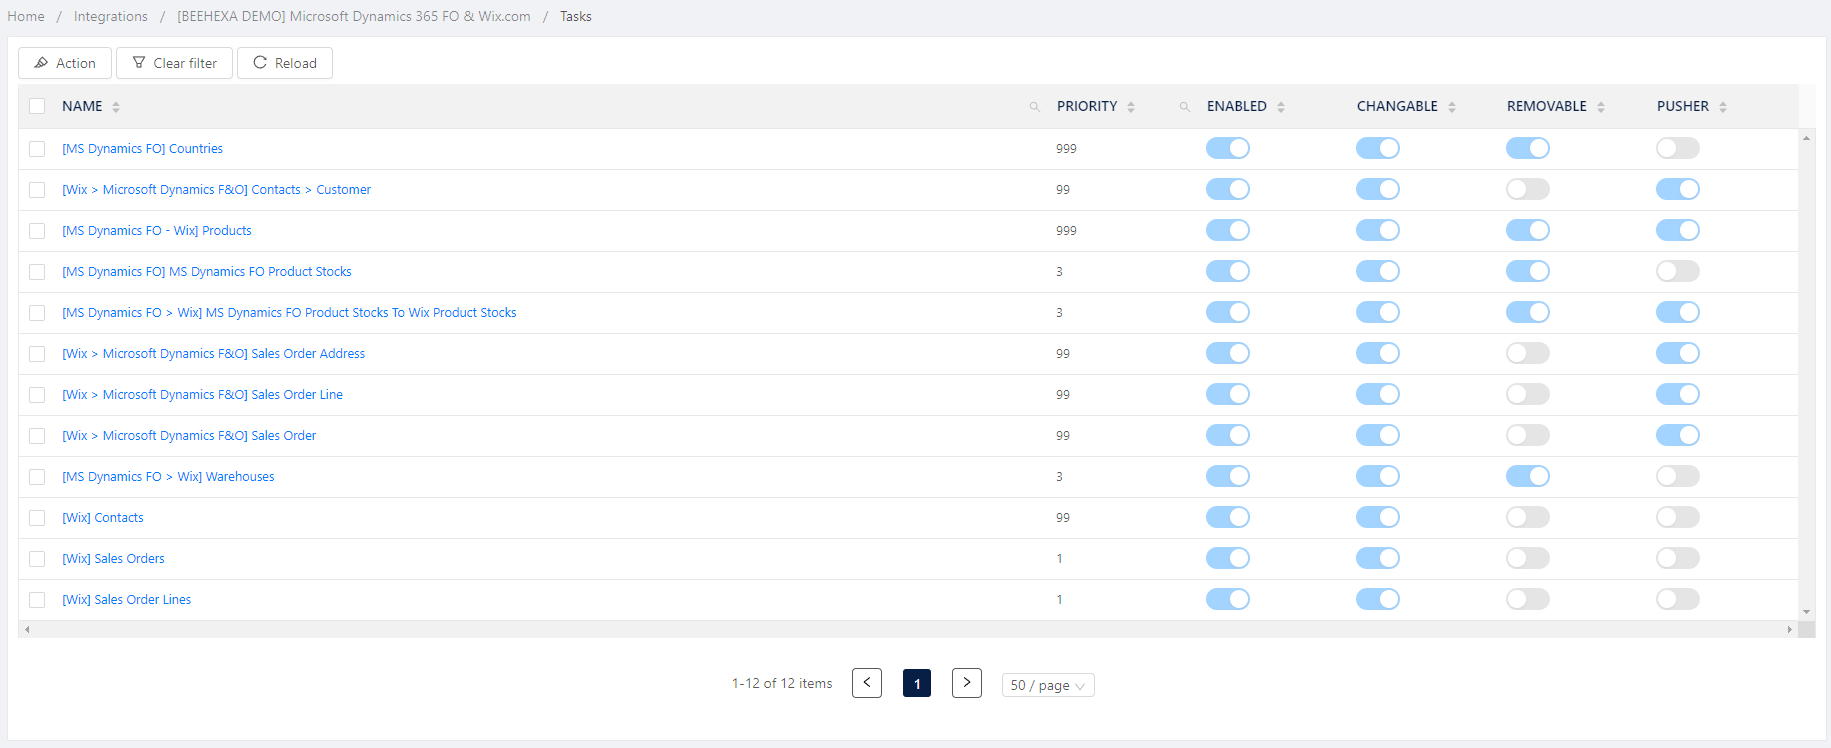Toggle ENABLED for Sales Order Line task
Screen dimensions: 1831x748
[x=1228, y=394]
